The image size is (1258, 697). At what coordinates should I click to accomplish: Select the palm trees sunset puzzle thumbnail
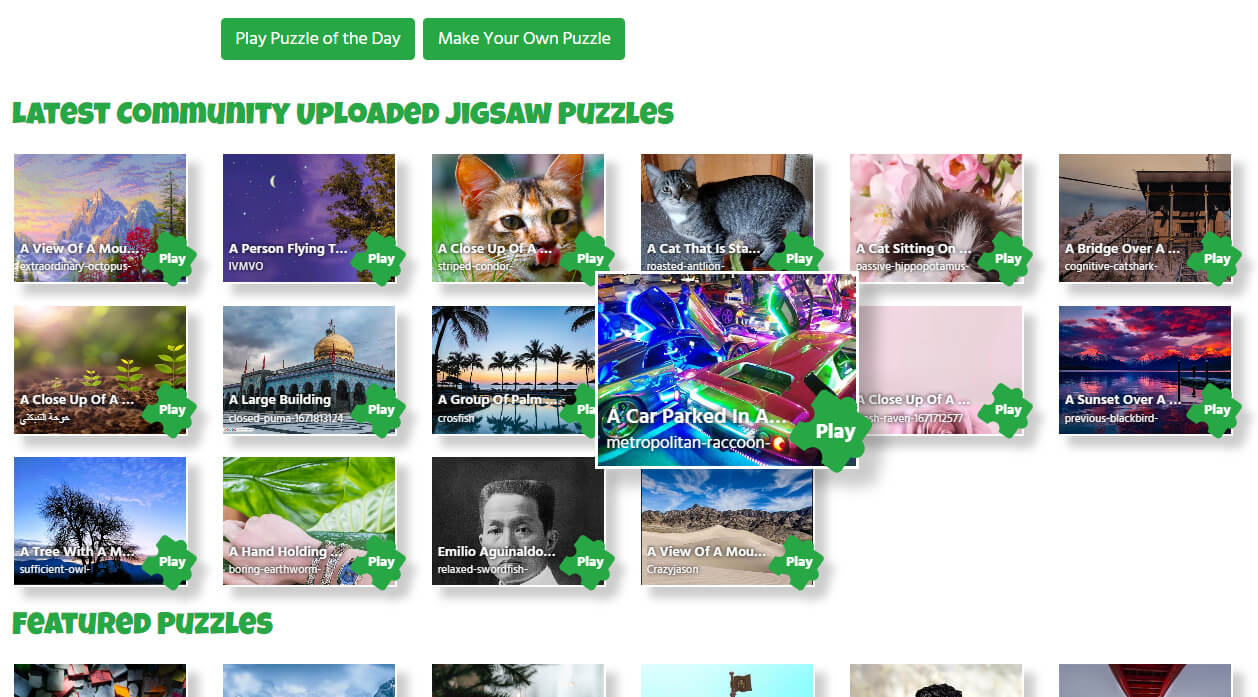pos(514,370)
